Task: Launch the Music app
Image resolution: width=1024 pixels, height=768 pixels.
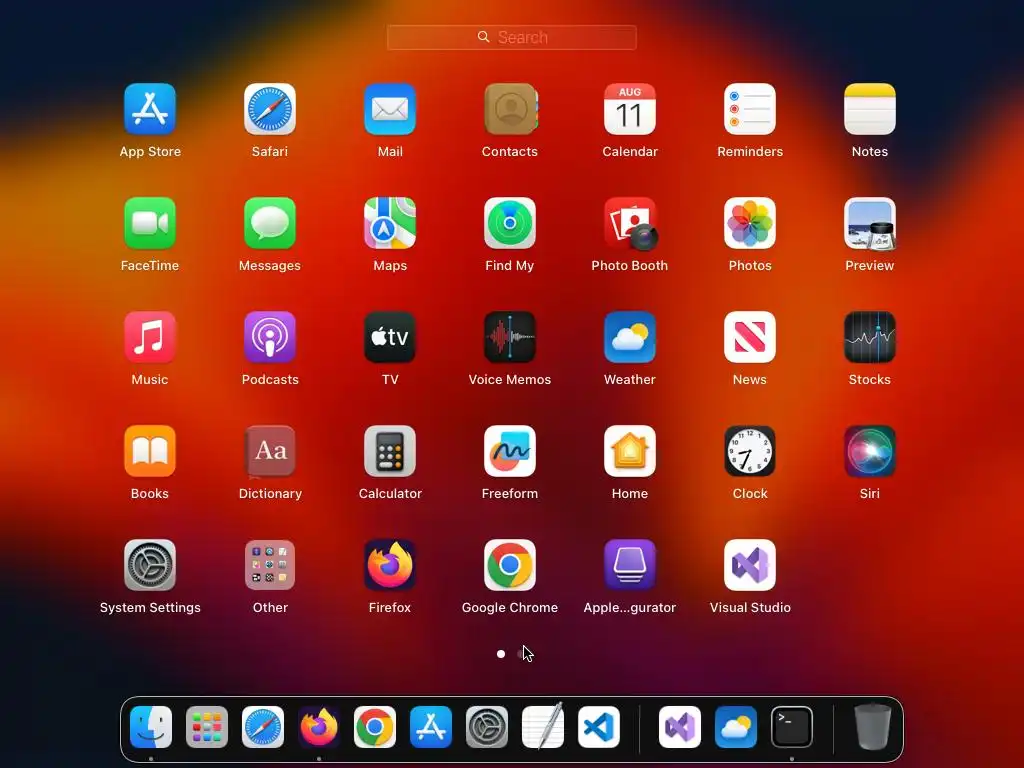Action: 150,337
